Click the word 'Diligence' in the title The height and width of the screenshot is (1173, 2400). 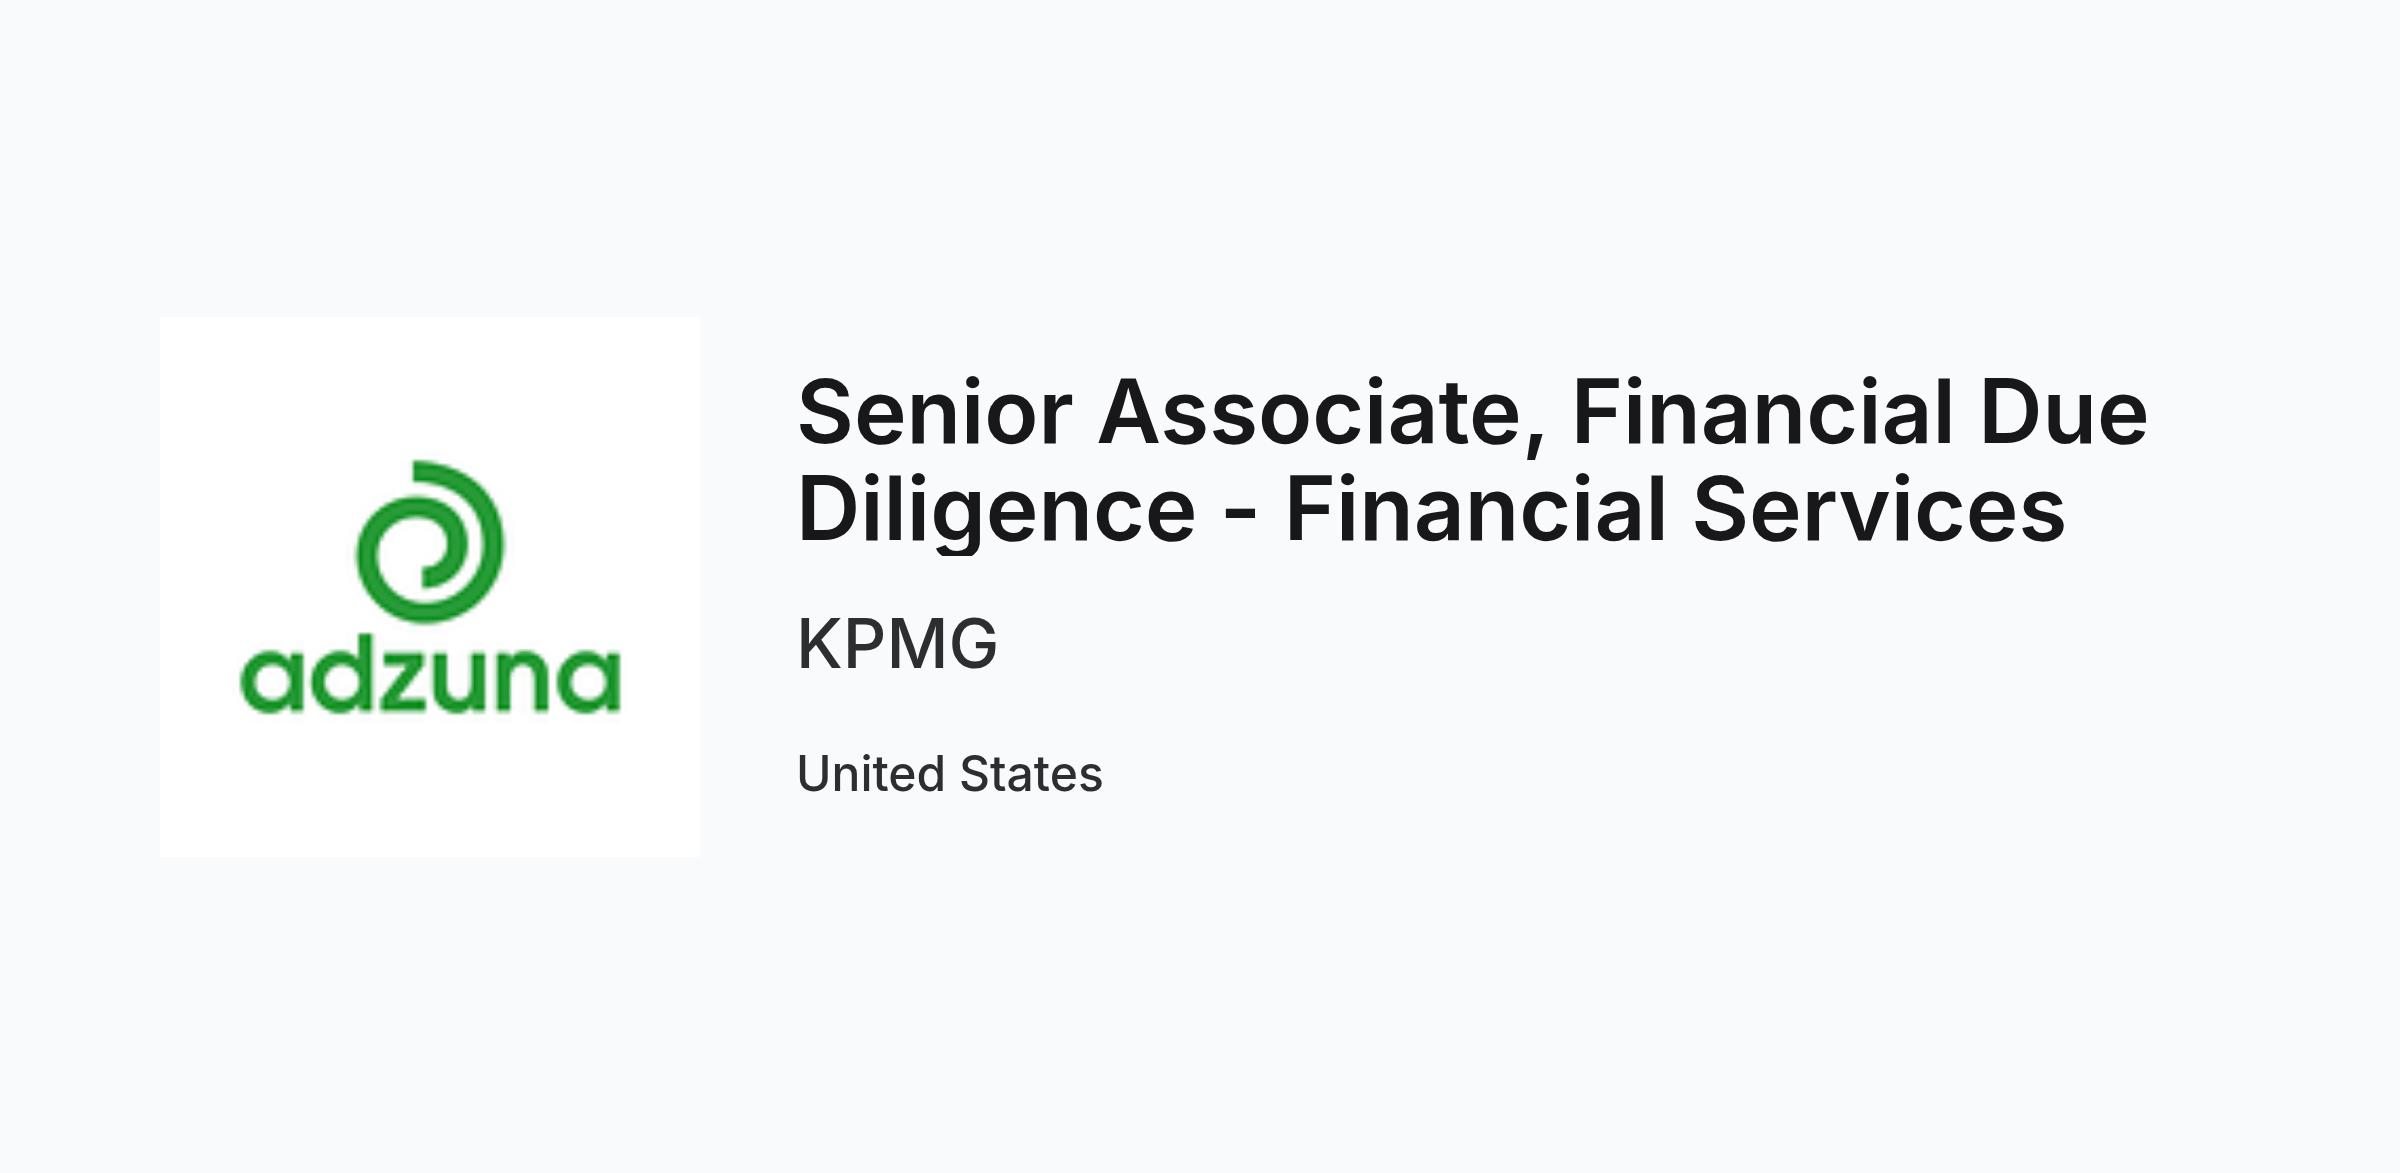996,511
